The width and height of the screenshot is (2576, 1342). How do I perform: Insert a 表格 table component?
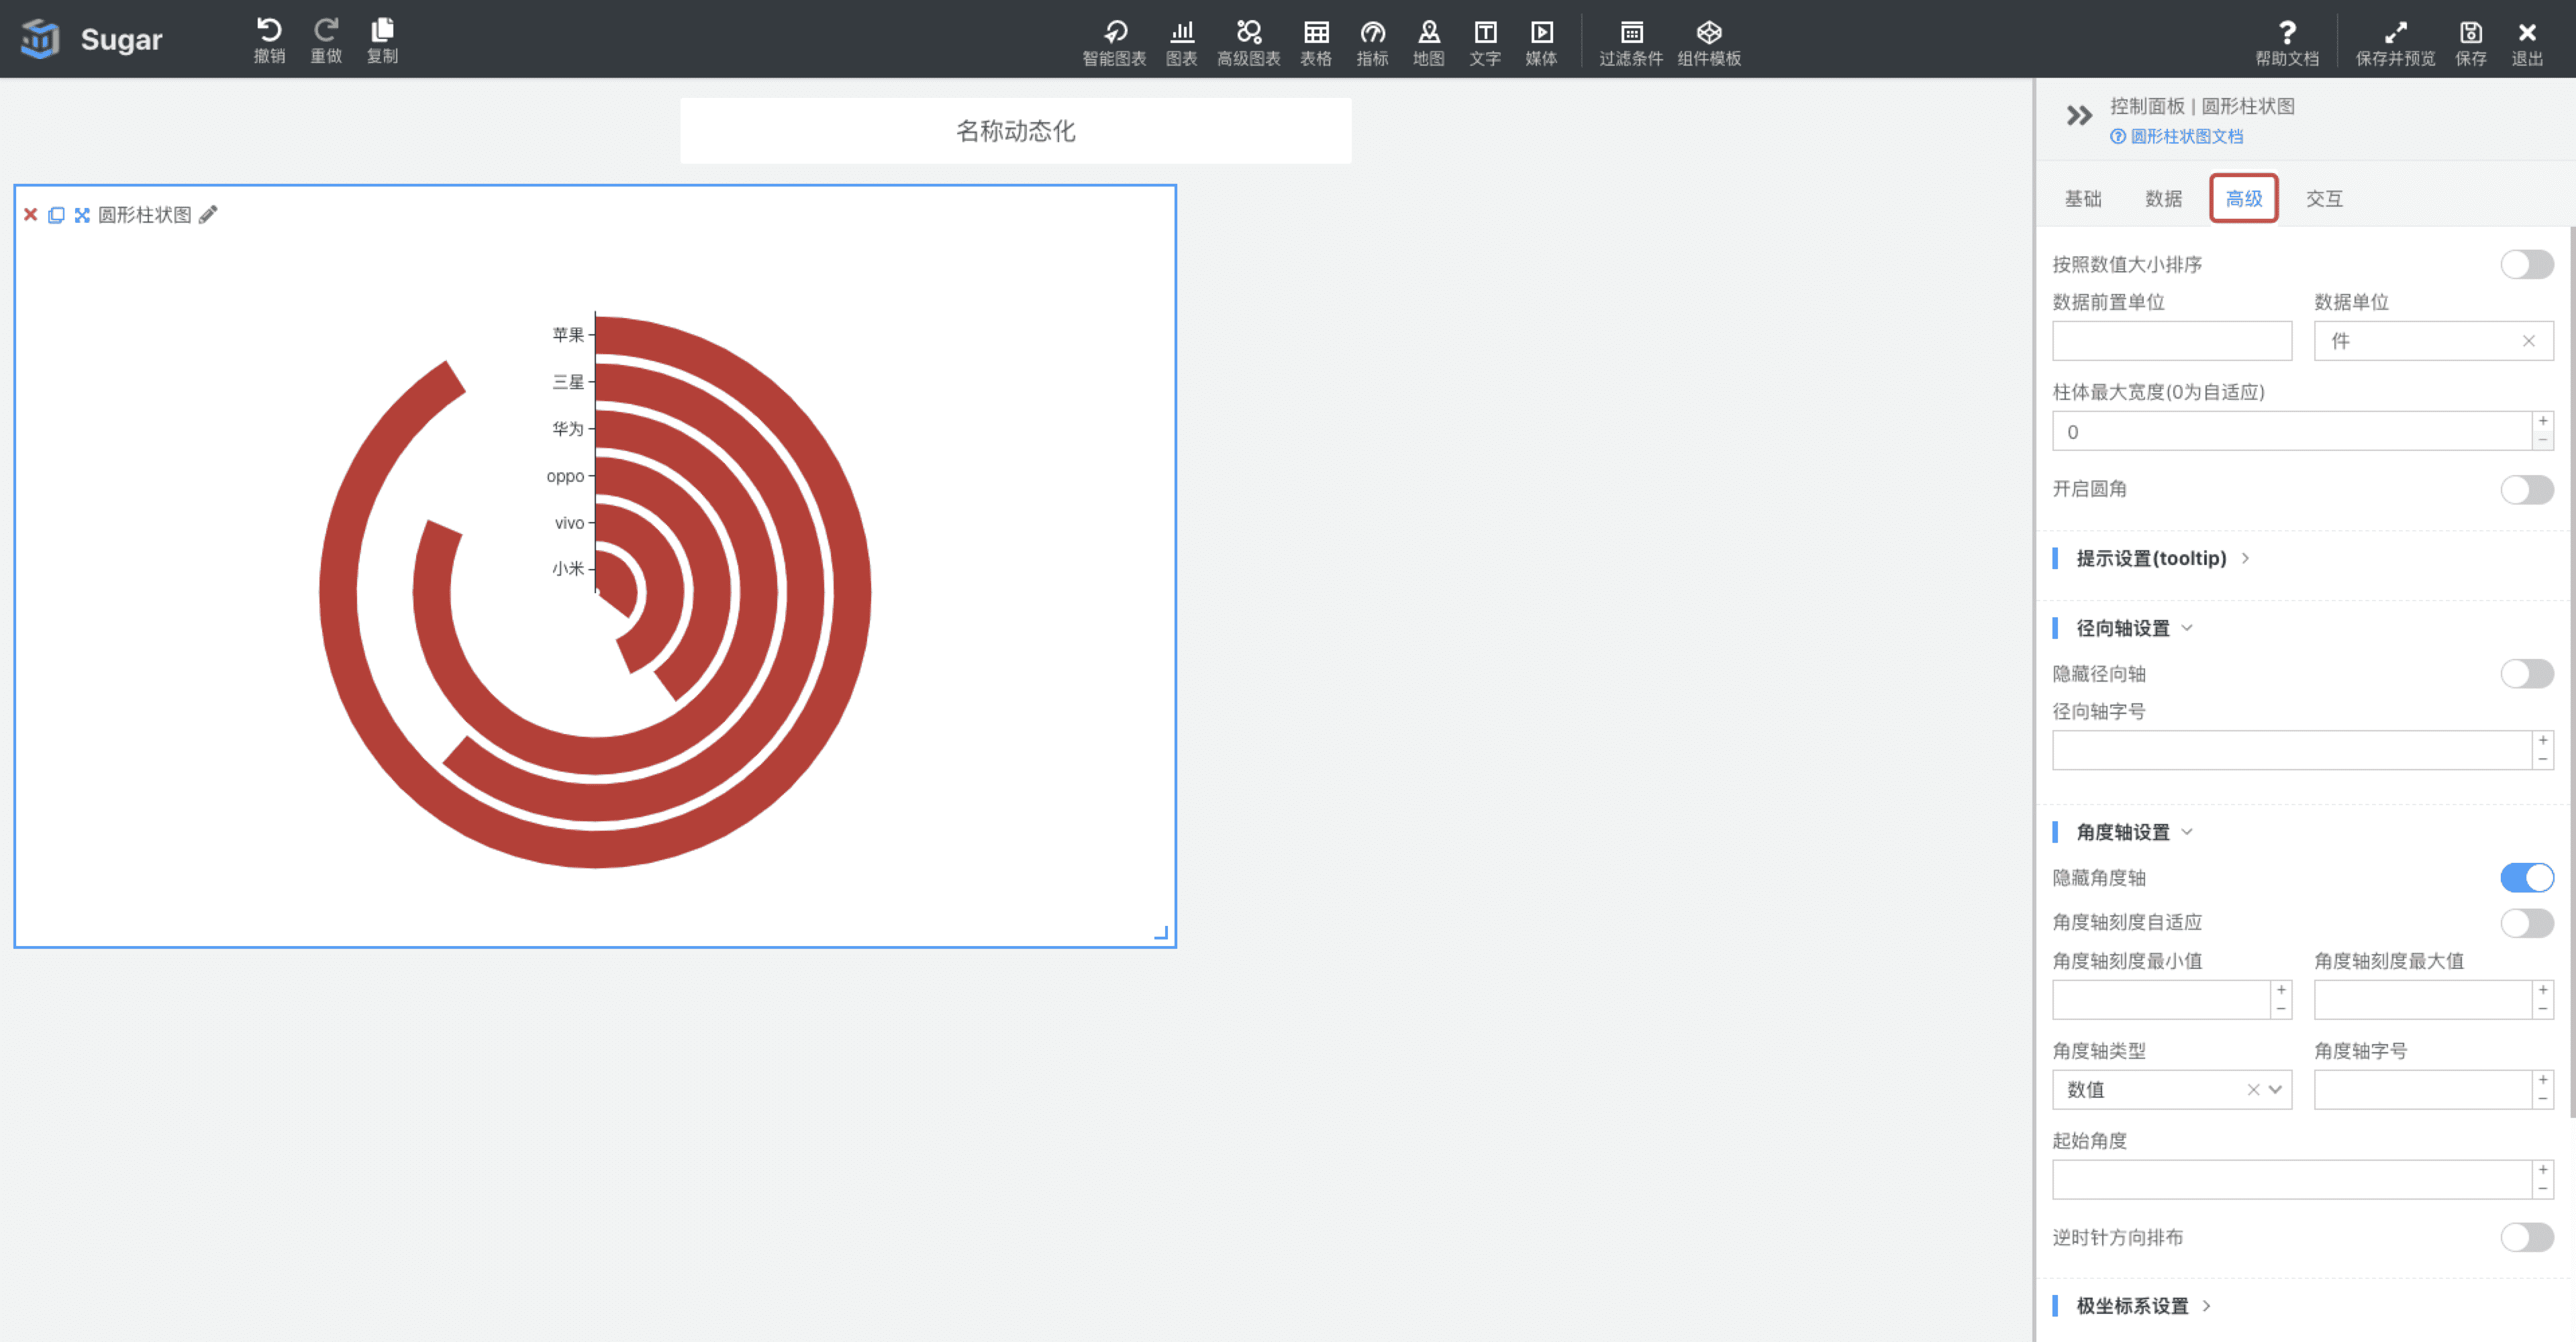click(1316, 43)
